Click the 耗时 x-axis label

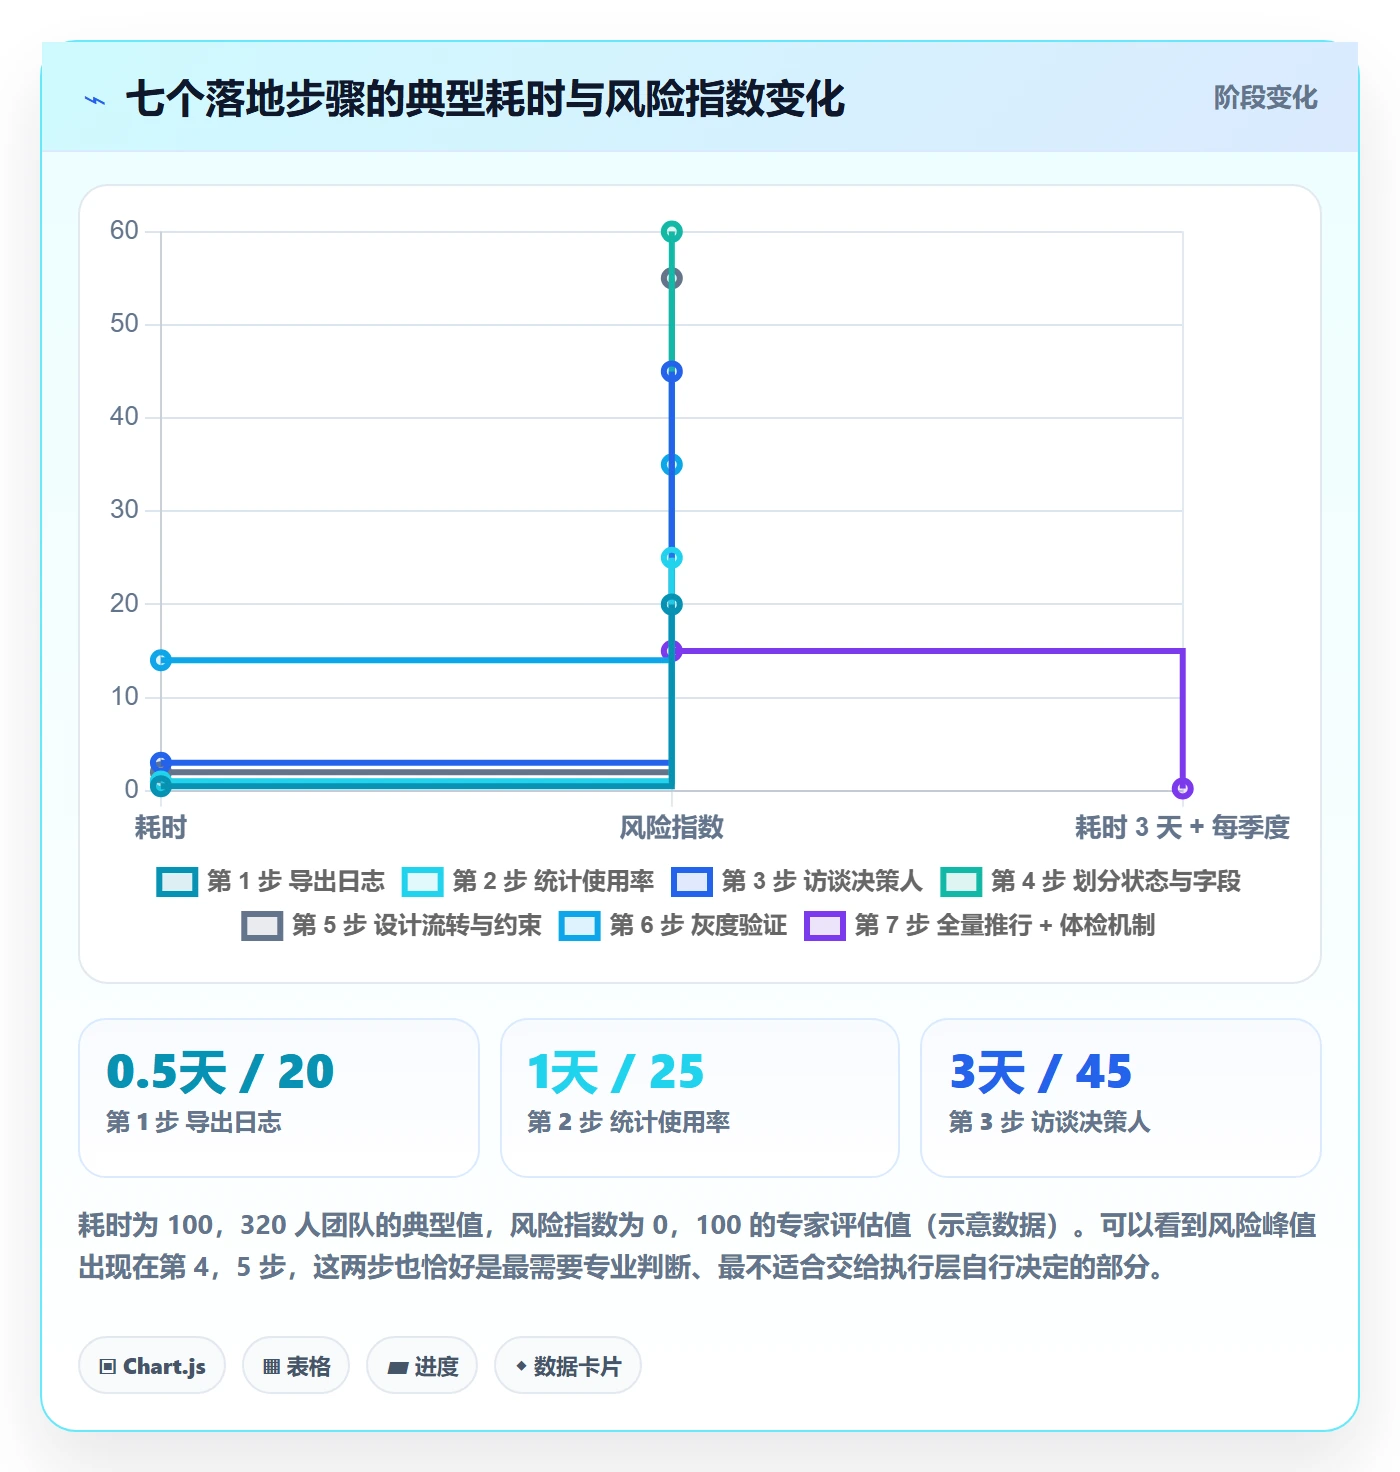pyautogui.click(x=161, y=827)
